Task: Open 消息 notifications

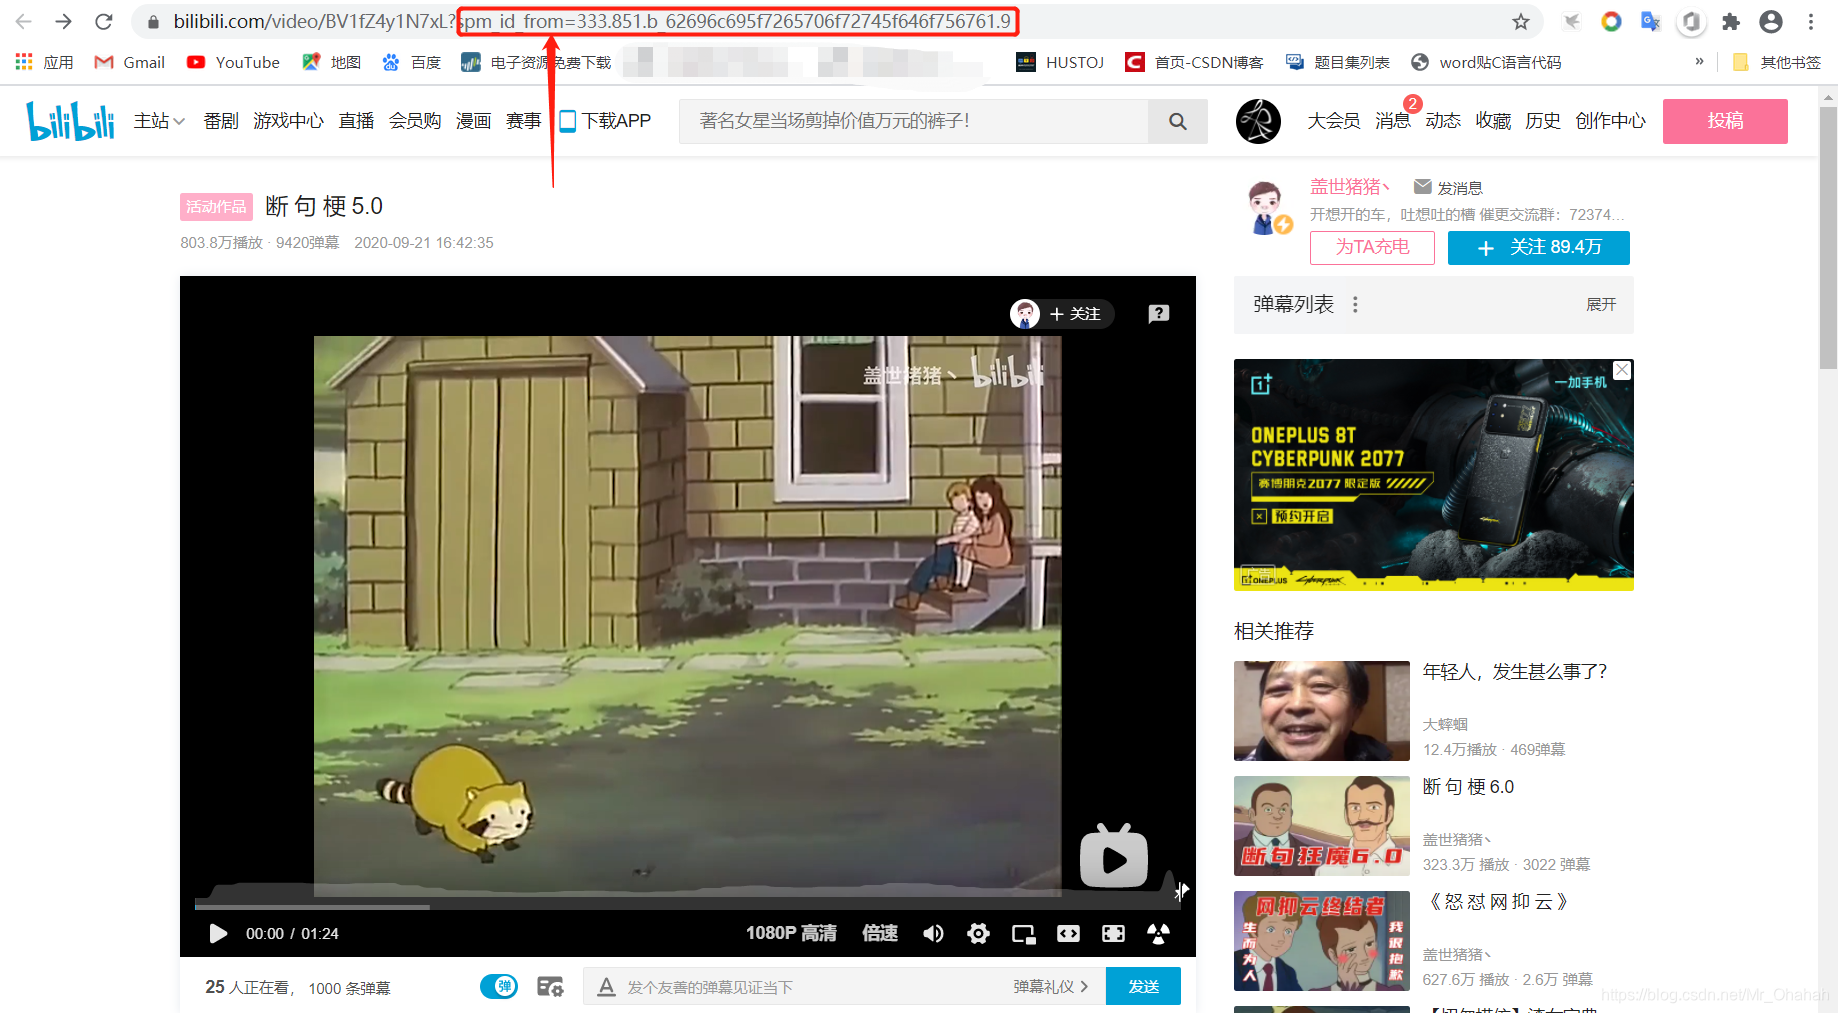Action: click(x=1393, y=121)
